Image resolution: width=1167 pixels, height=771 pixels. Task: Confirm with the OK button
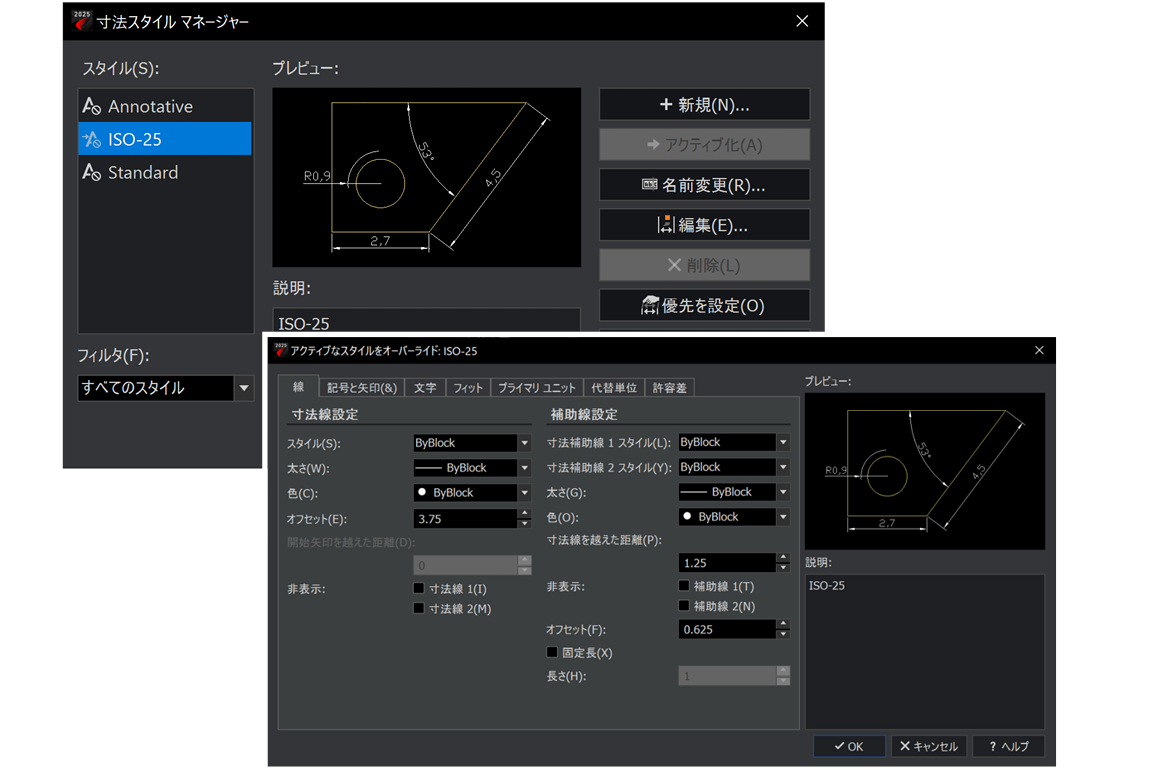click(848, 746)
